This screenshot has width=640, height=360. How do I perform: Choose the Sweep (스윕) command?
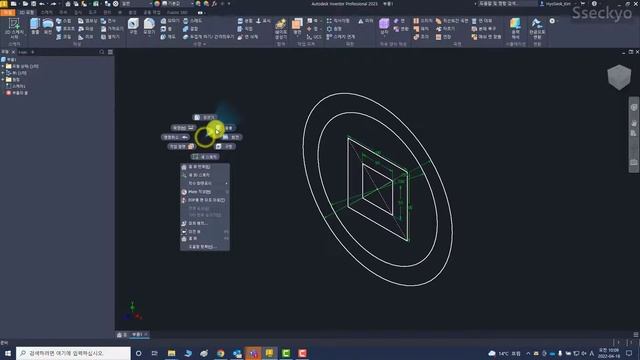[63, 21]
